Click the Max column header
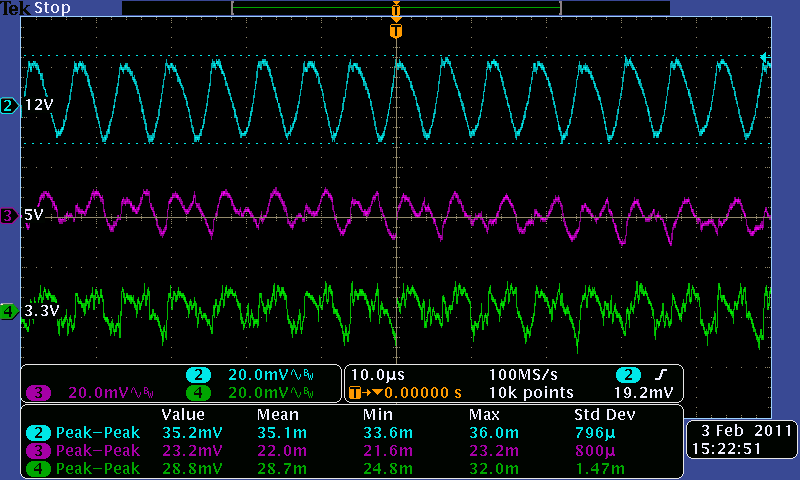 (484, 415)
